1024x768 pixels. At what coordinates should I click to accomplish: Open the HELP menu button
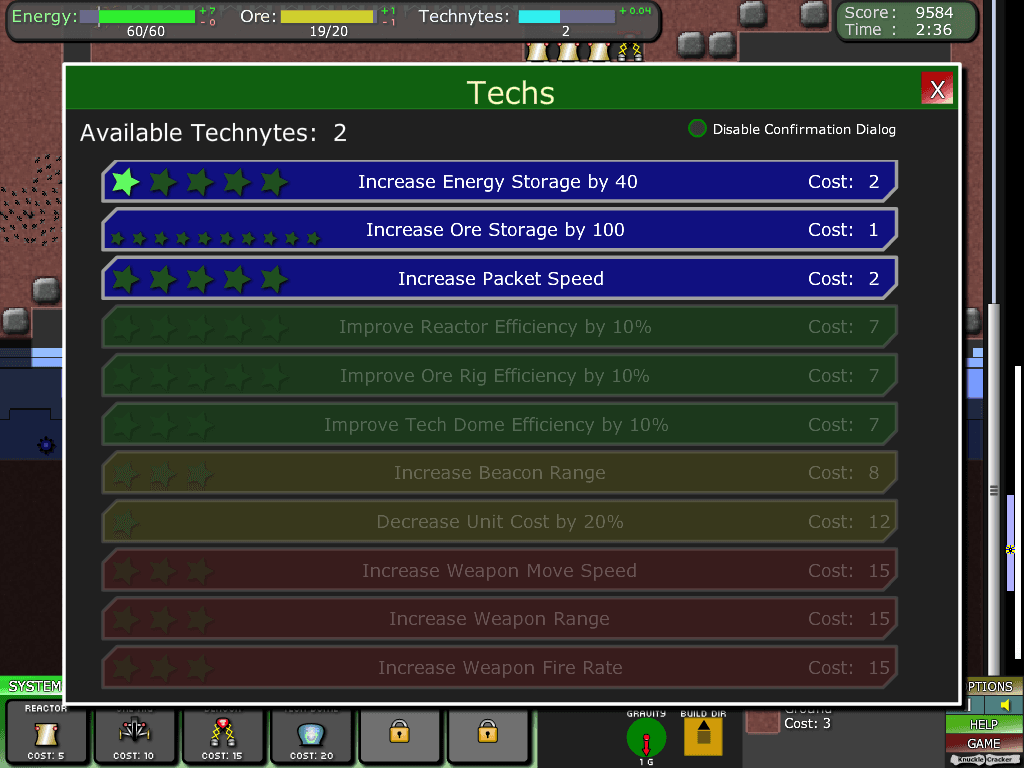[x=984, y=724]
